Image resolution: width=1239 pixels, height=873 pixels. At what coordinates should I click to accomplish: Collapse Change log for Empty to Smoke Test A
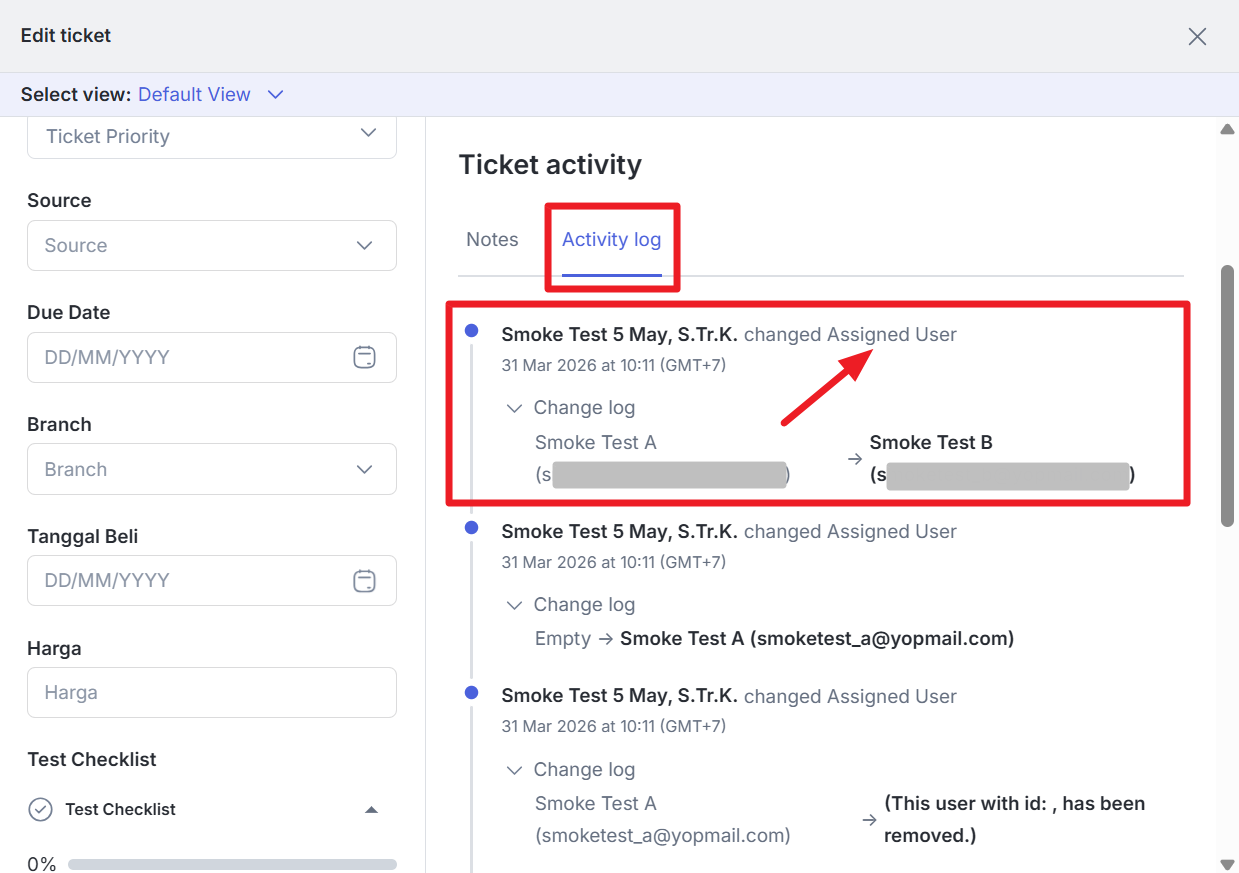pos(515,605)
